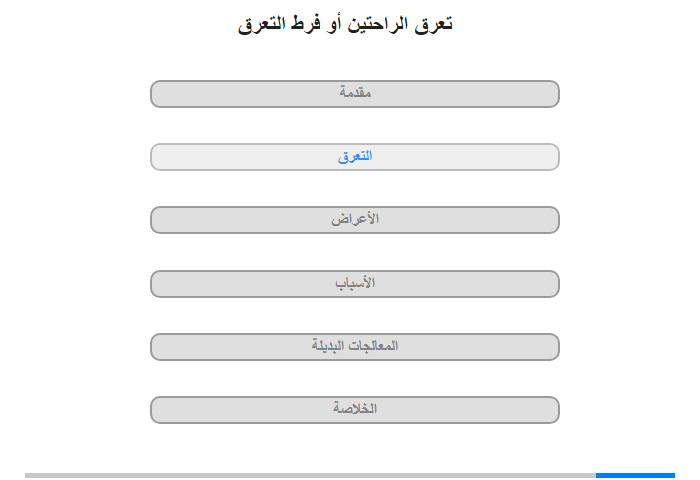
Task: Click the الخلاصة label text
Action: coord(355,409)
